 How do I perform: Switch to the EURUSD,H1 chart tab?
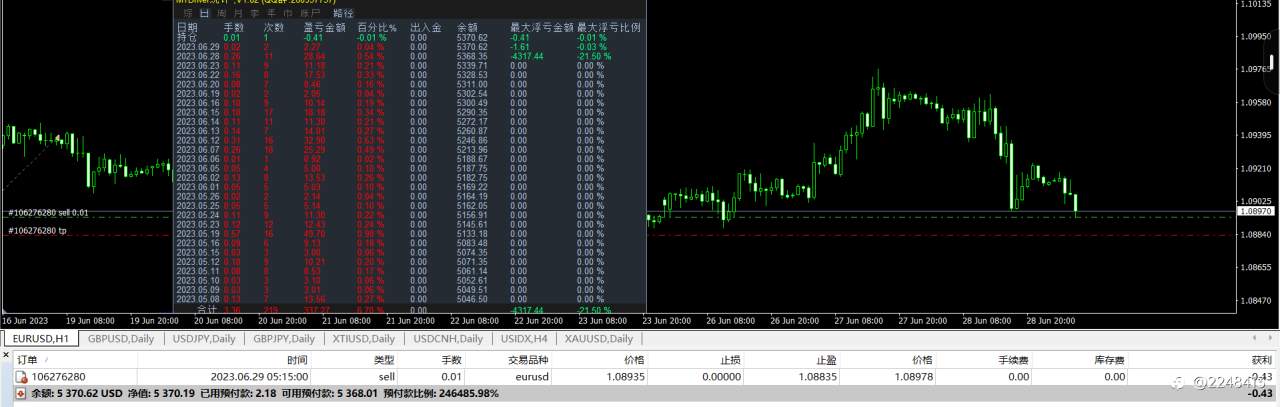(40, 339)
